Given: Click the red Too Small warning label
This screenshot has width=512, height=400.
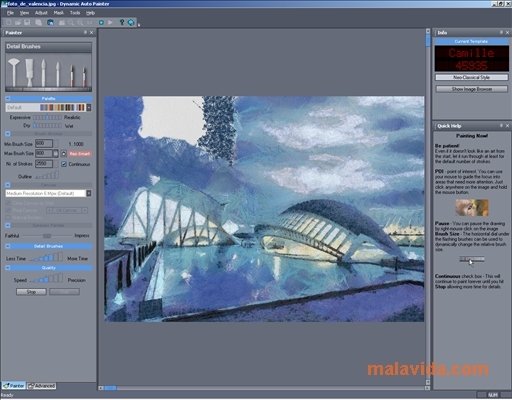Looking at the screenshot, I should click(x=80, y=154).
